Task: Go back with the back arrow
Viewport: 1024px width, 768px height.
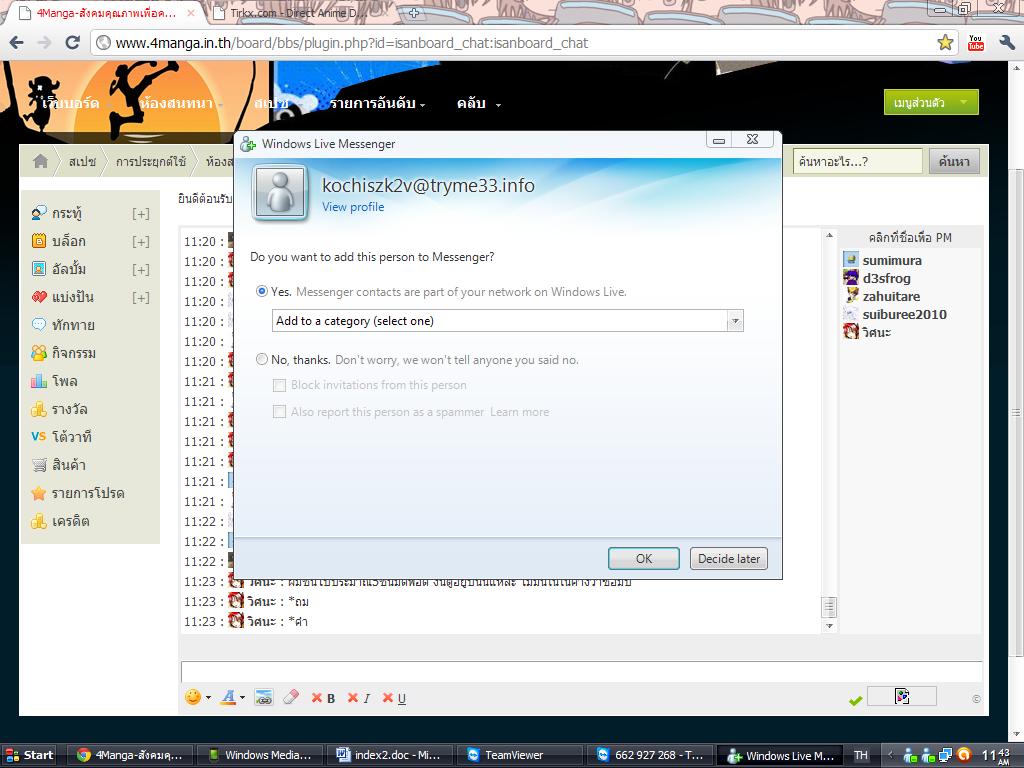Action: pyautogui.click(x=17, y=43)
